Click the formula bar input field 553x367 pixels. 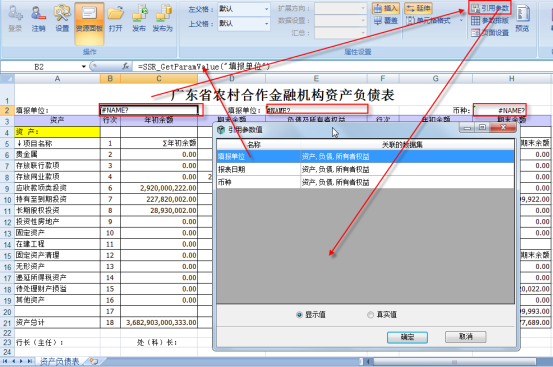[x=341, y=66]
